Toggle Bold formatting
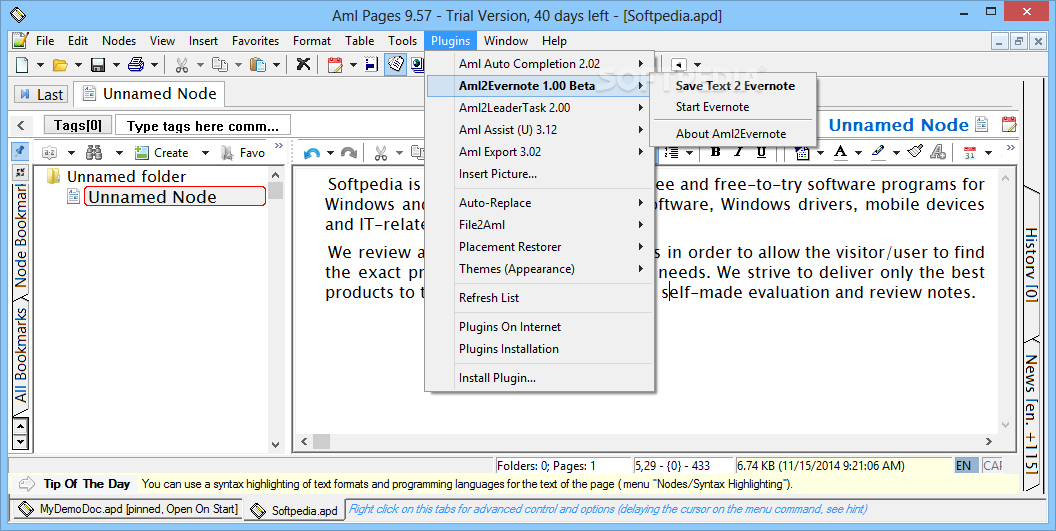 [715, 152]
